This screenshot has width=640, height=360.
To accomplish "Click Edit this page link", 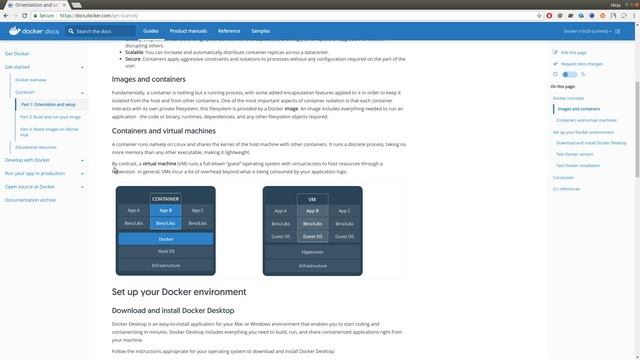I will tap(573, 53).
